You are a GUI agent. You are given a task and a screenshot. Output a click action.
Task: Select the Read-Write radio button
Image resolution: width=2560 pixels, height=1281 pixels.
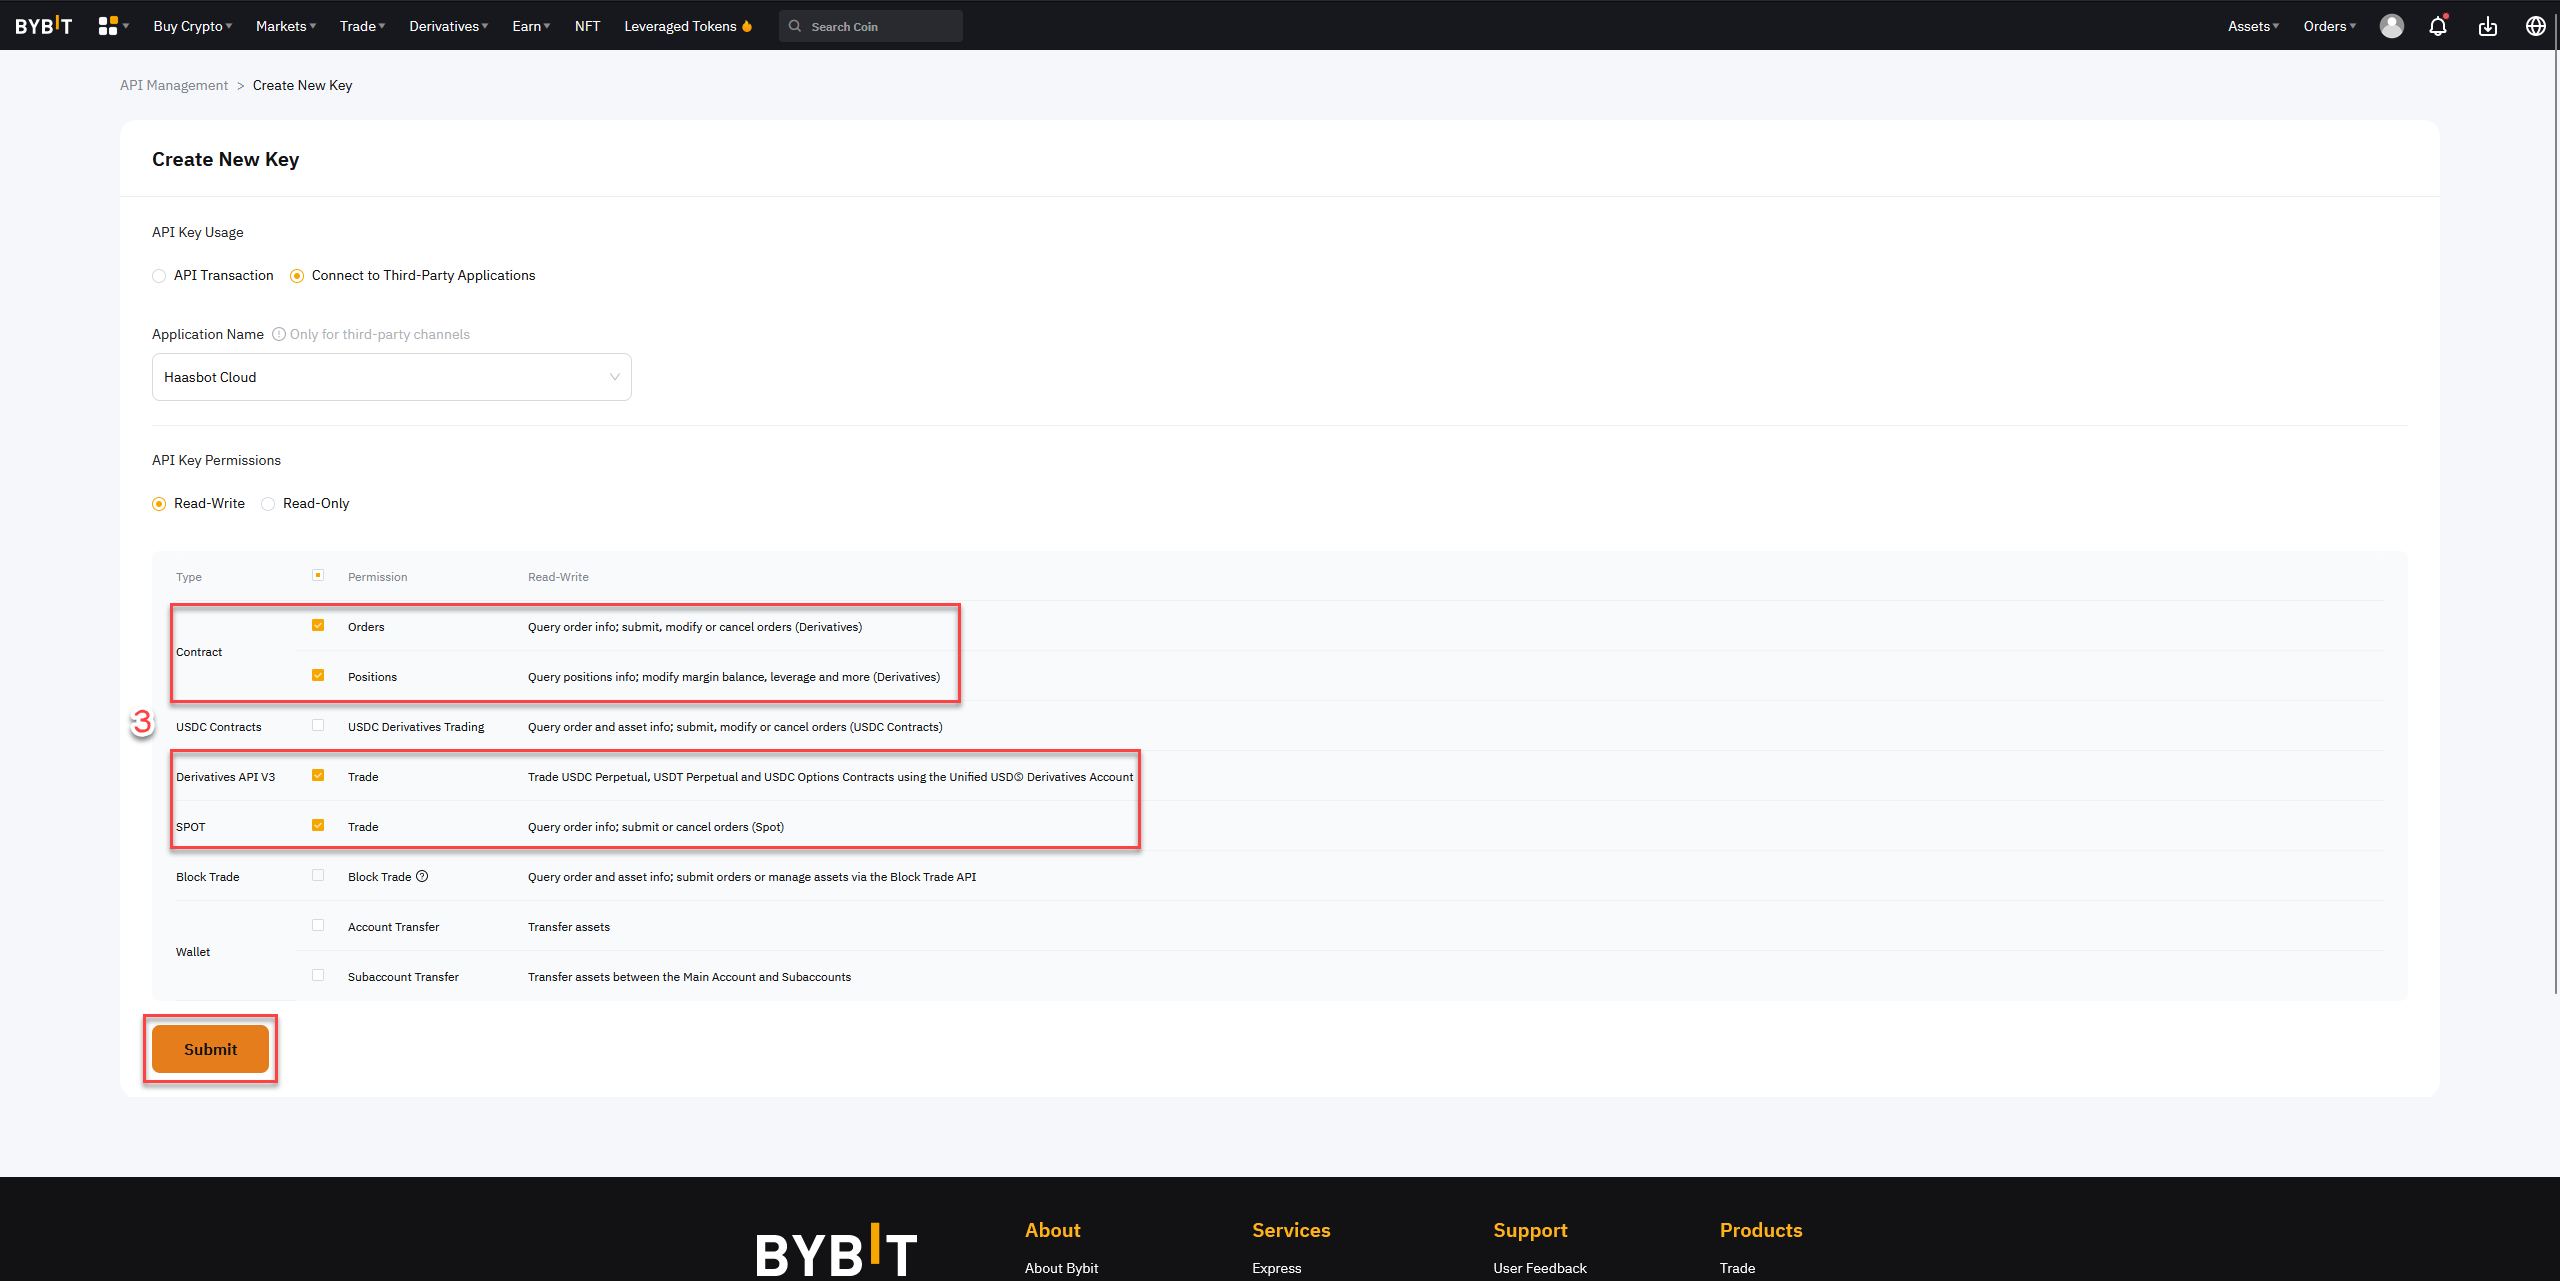[x=158, y=503]
